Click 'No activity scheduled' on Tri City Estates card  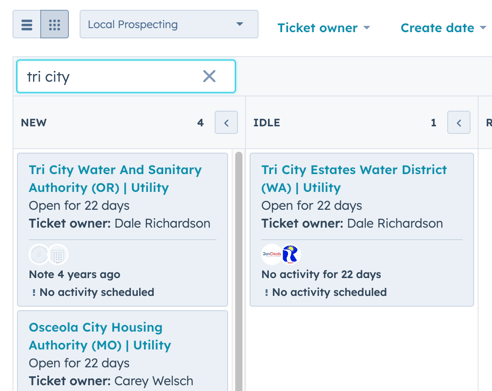tap(329, 292)
